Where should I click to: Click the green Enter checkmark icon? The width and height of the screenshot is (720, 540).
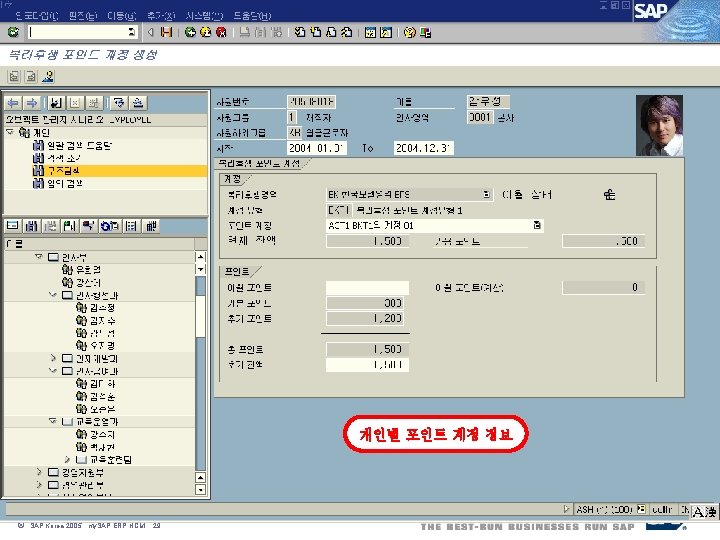[x=13, y=32]
